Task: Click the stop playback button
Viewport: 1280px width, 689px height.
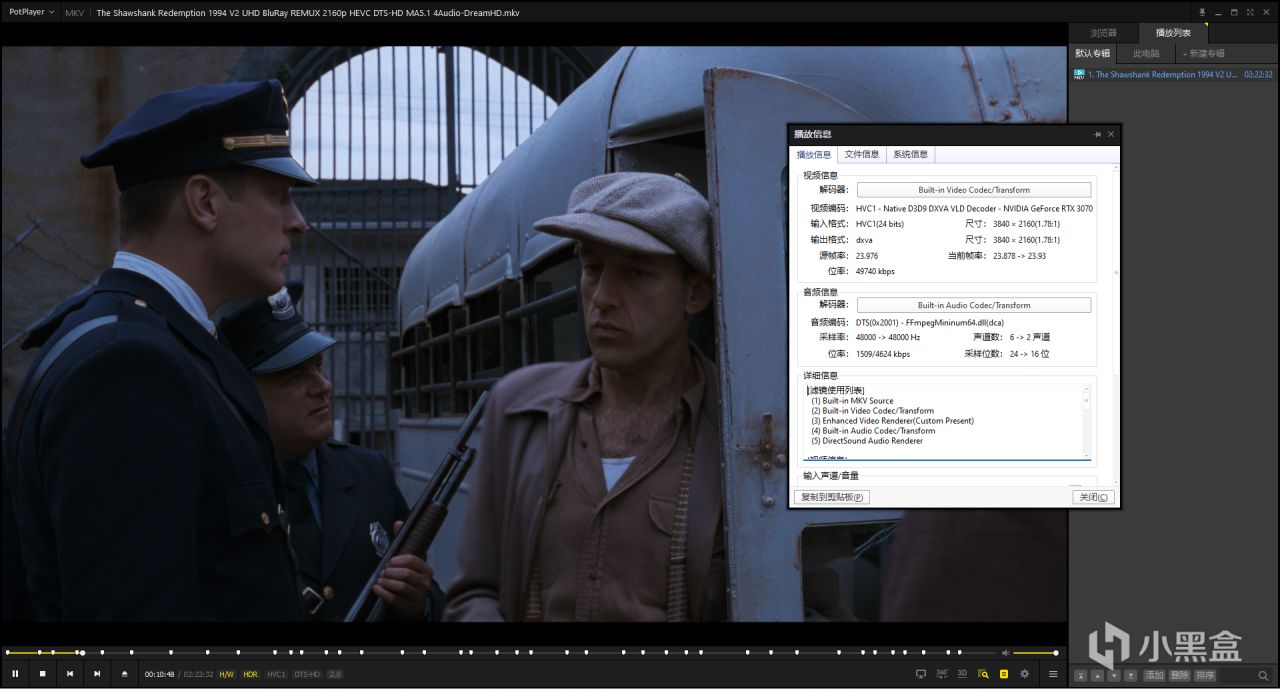Action: [x=42, y=674]
